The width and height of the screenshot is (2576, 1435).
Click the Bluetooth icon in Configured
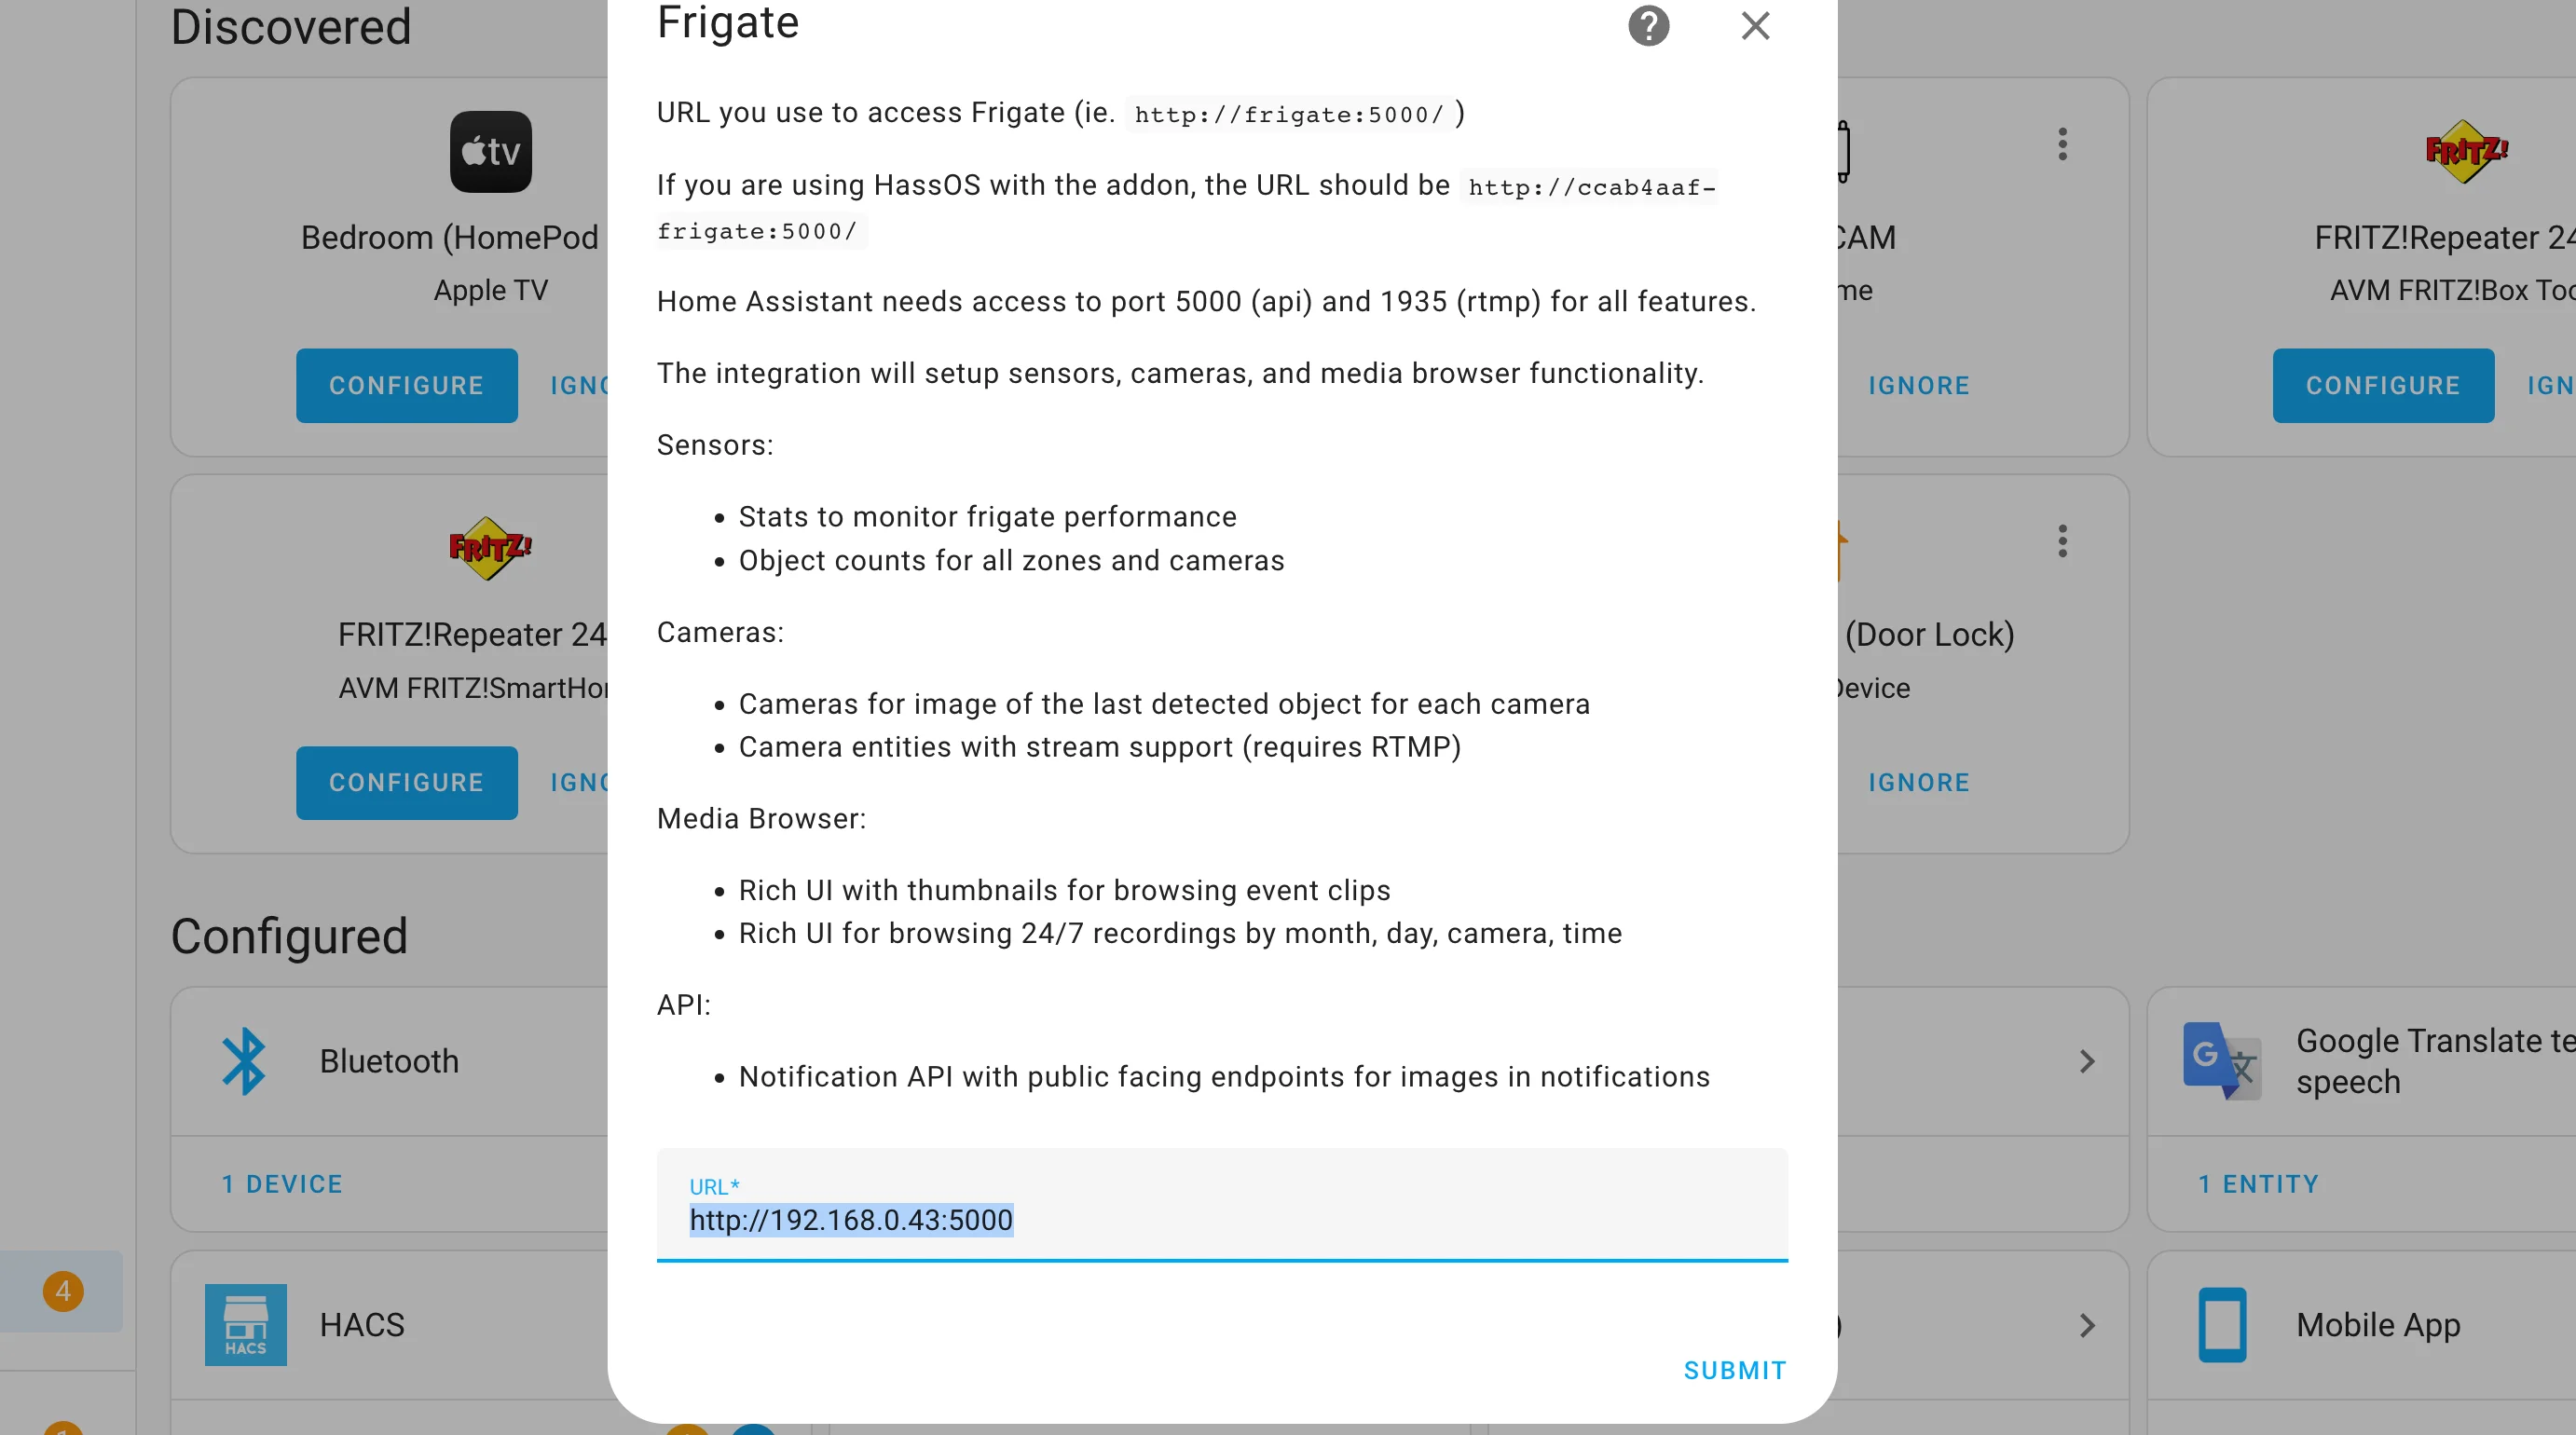tap(246, 1060)
